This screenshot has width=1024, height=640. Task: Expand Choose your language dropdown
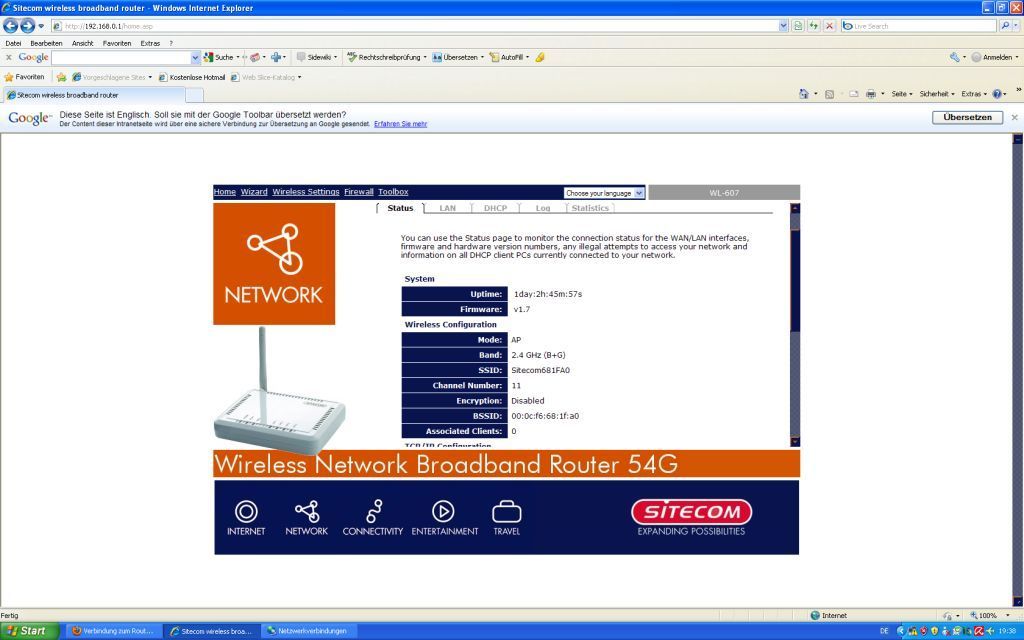coord(604,193)
